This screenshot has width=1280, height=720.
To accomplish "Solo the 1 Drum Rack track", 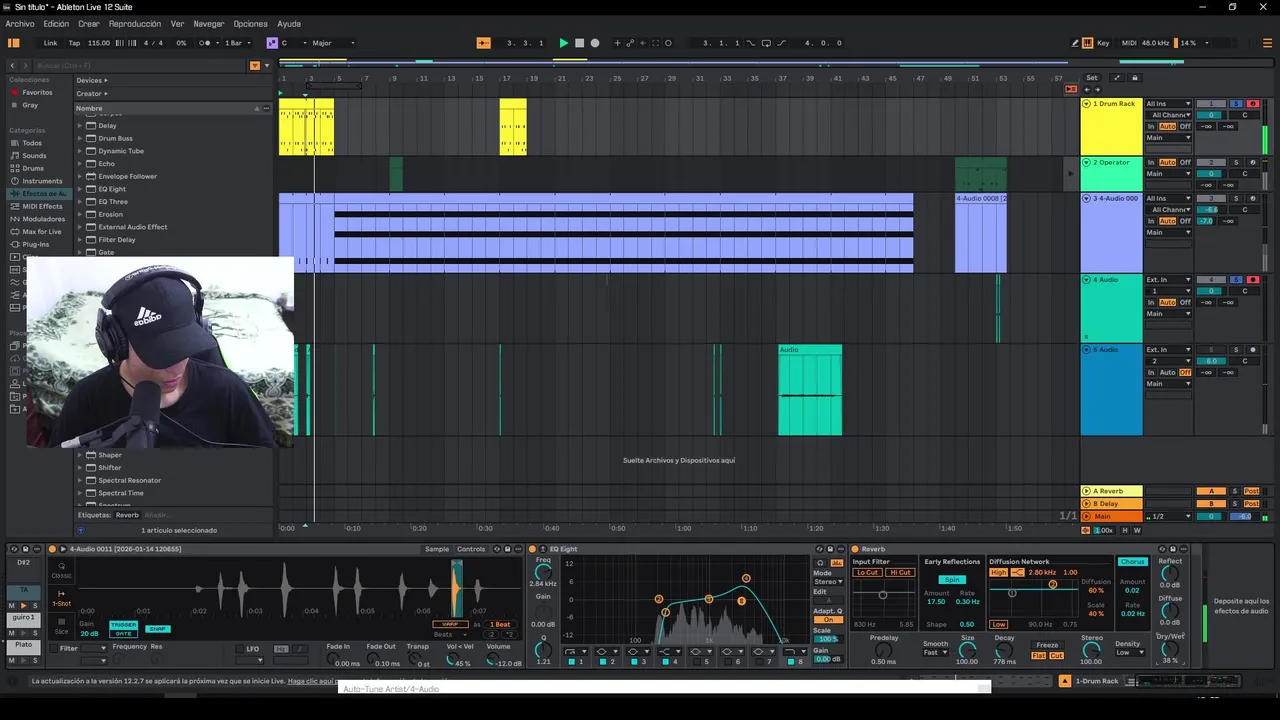I will (x=1236, y=103).
